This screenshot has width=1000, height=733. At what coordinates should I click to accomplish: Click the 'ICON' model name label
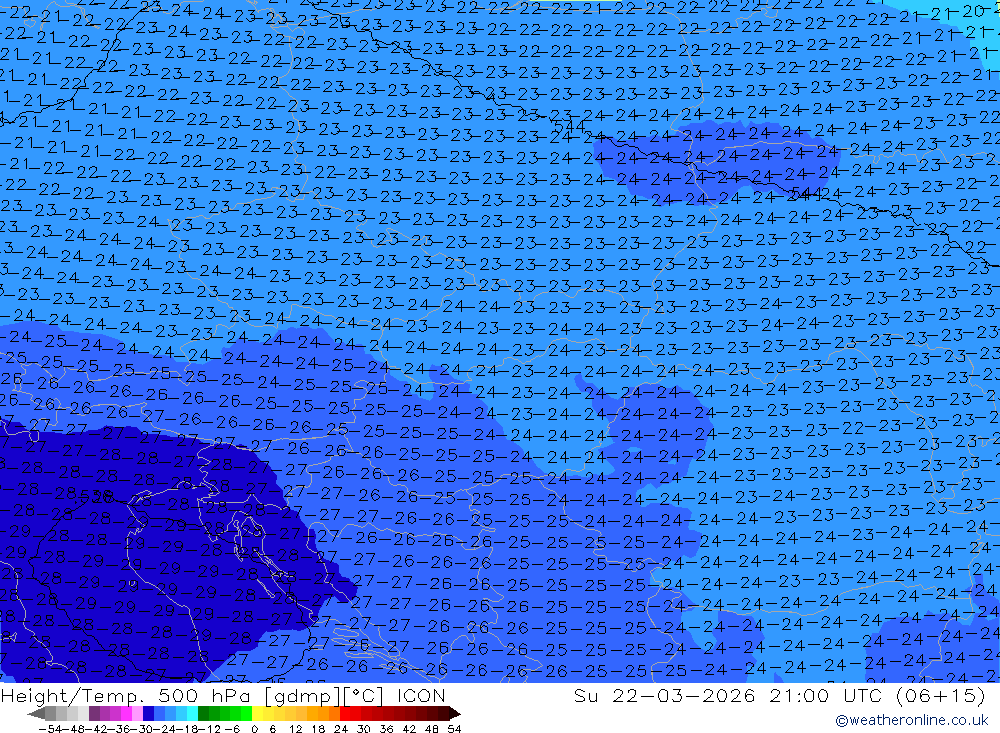(421, 695)
